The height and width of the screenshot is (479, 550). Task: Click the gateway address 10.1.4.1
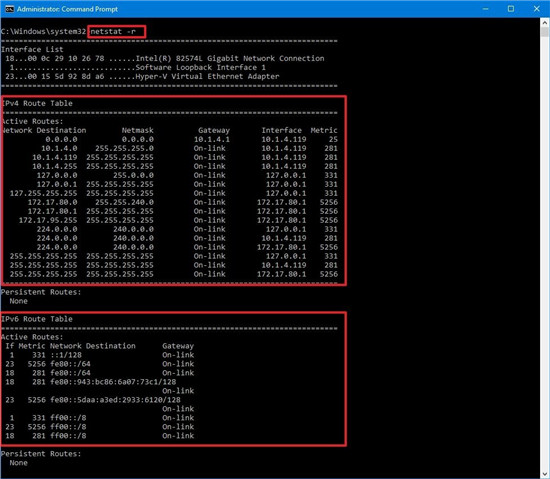(212, 139)
